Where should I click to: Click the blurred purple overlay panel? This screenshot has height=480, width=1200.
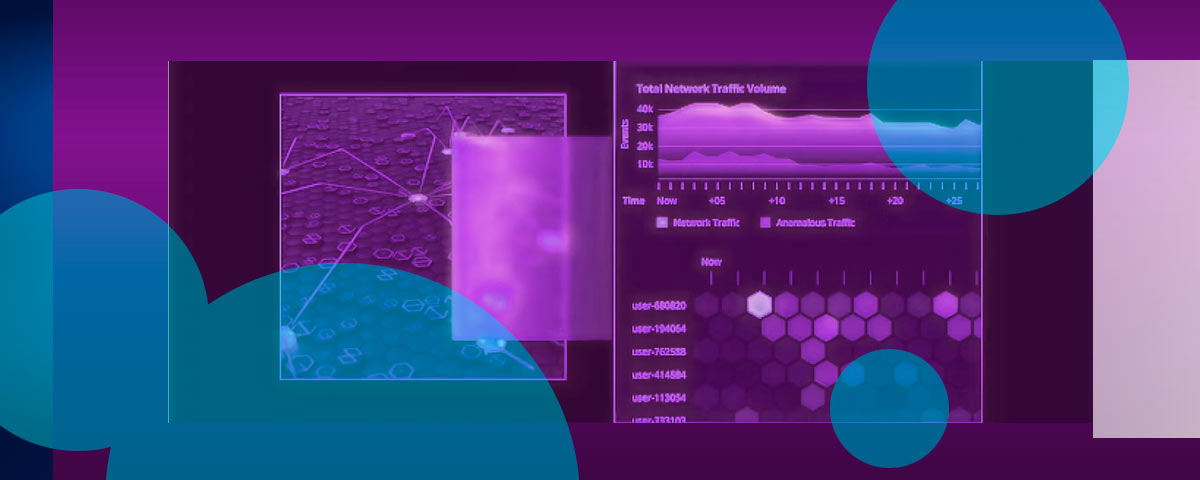[530, 238]
